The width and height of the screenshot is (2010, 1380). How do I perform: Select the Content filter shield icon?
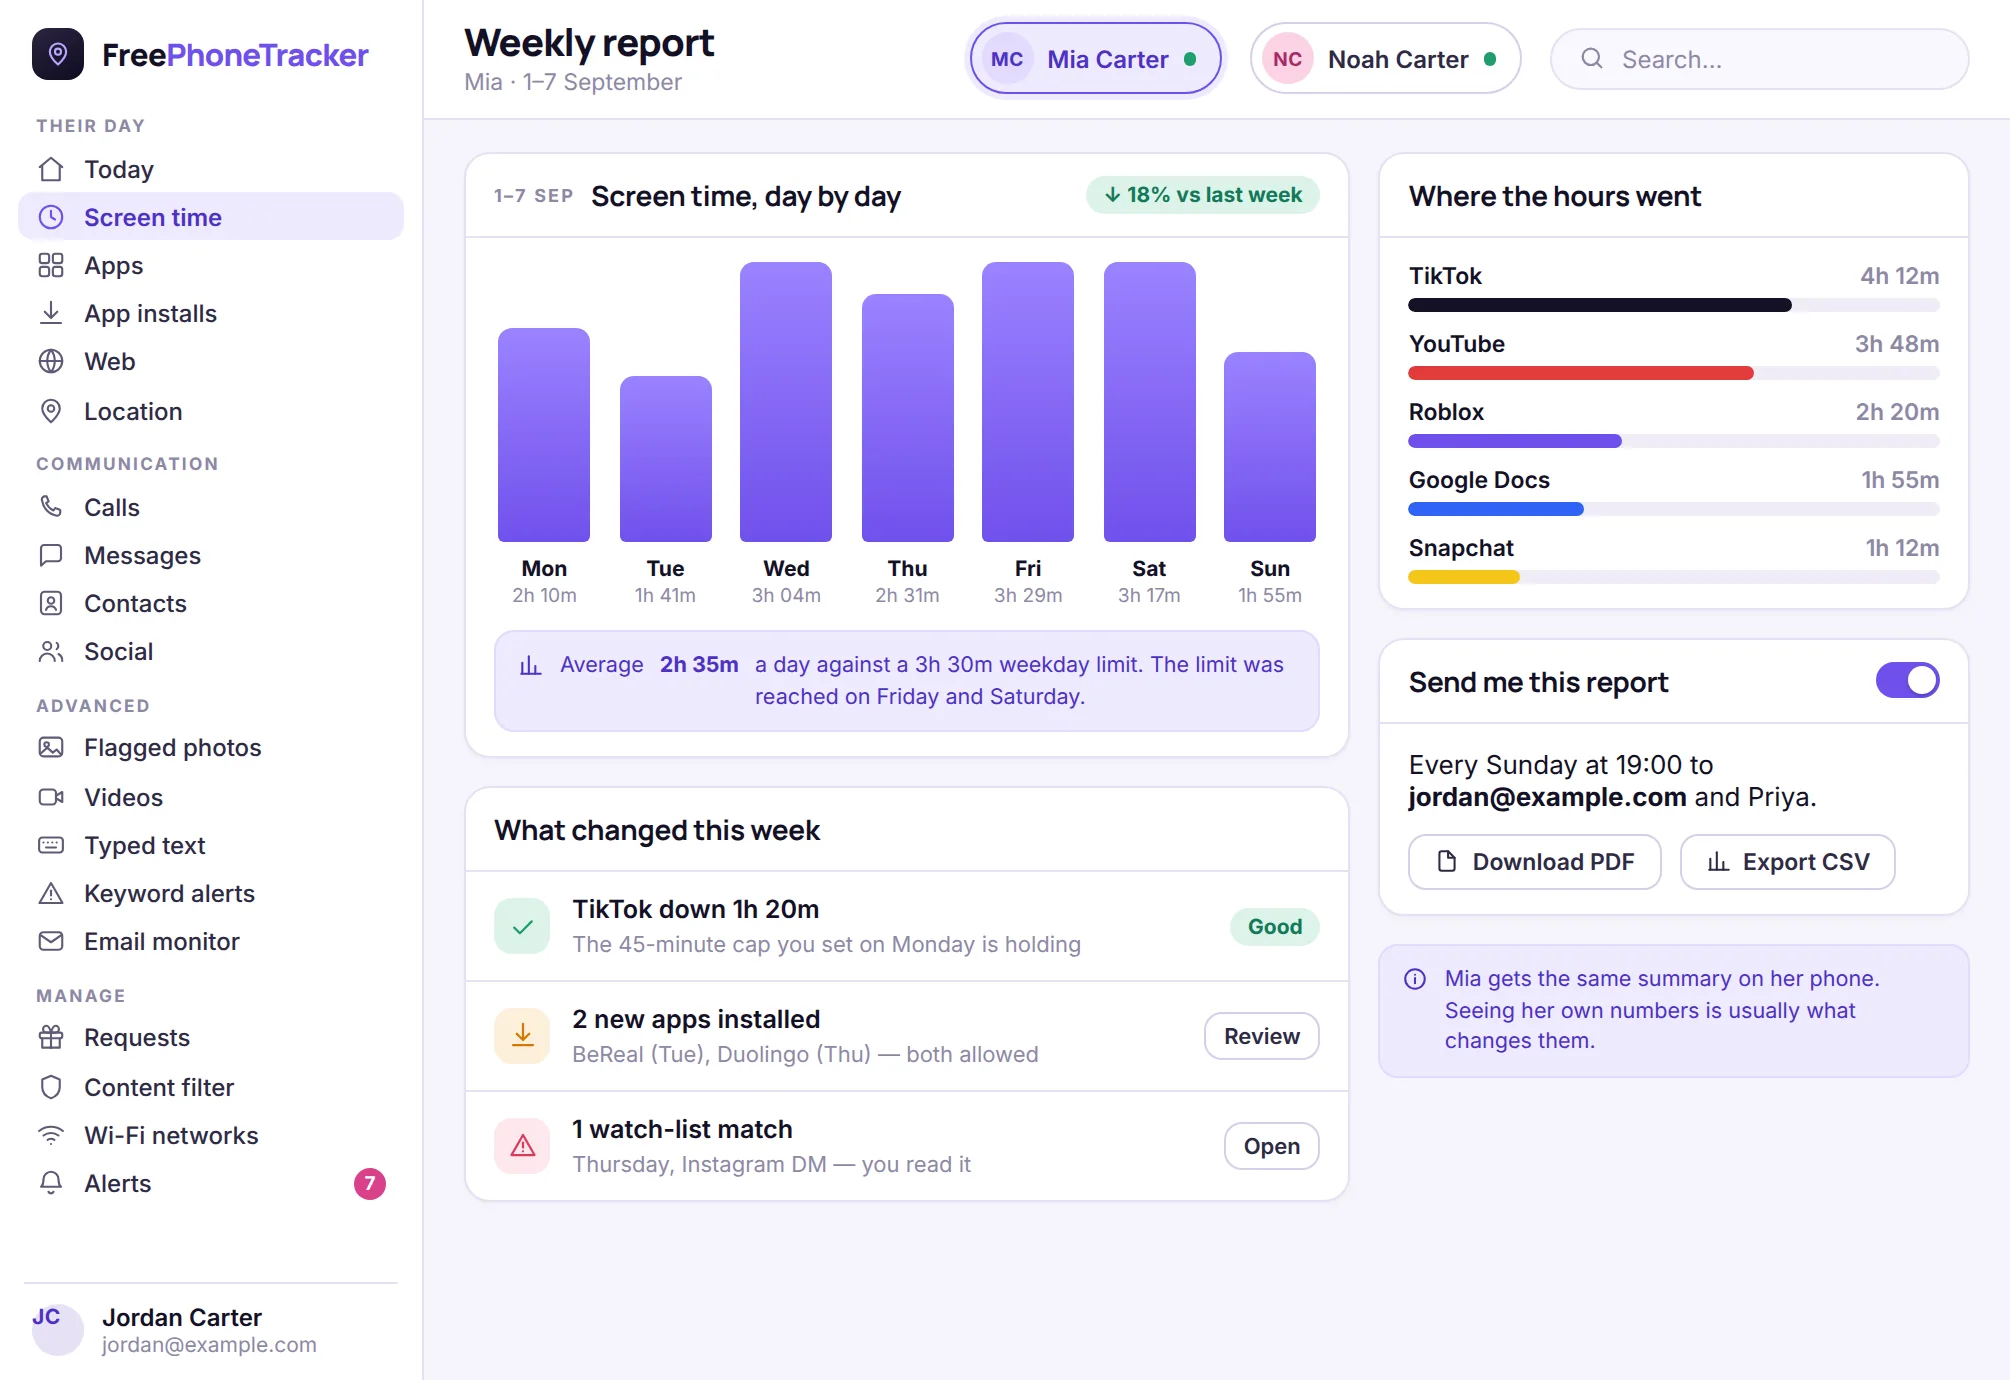51,1087
